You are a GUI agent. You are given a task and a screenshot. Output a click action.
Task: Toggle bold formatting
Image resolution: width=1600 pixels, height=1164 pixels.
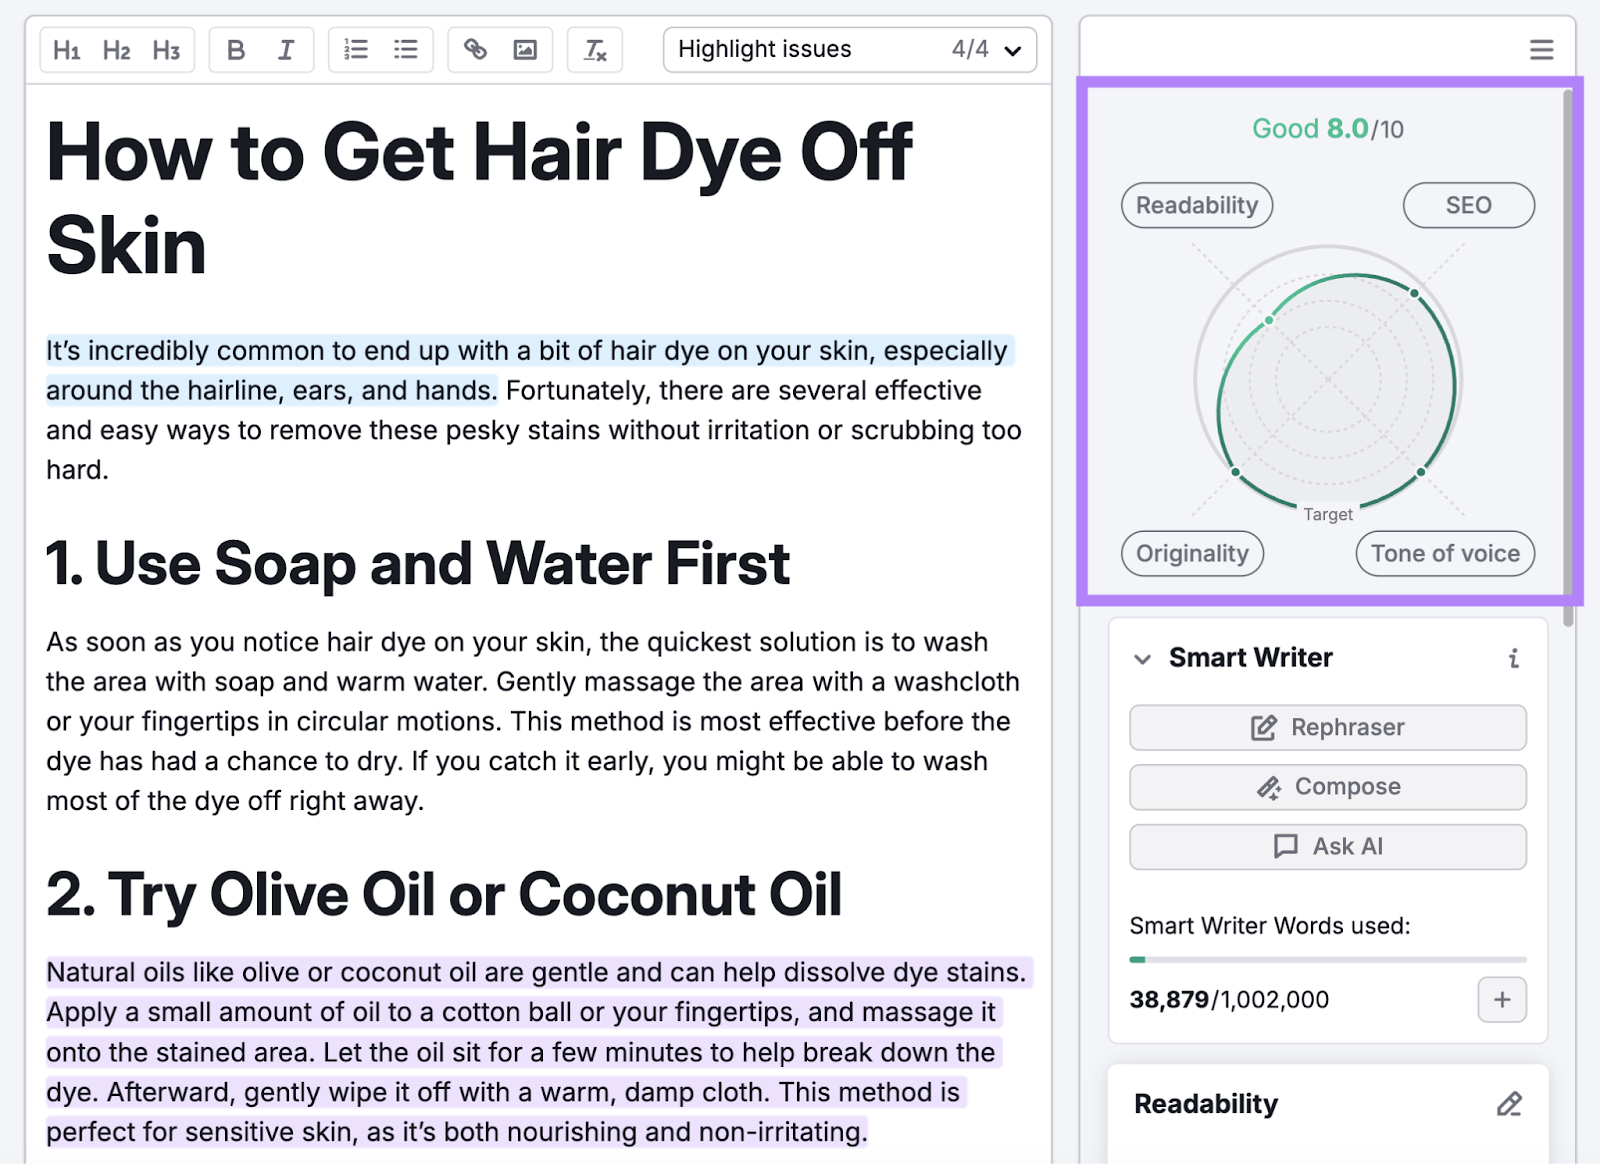(x=236, y=49)
